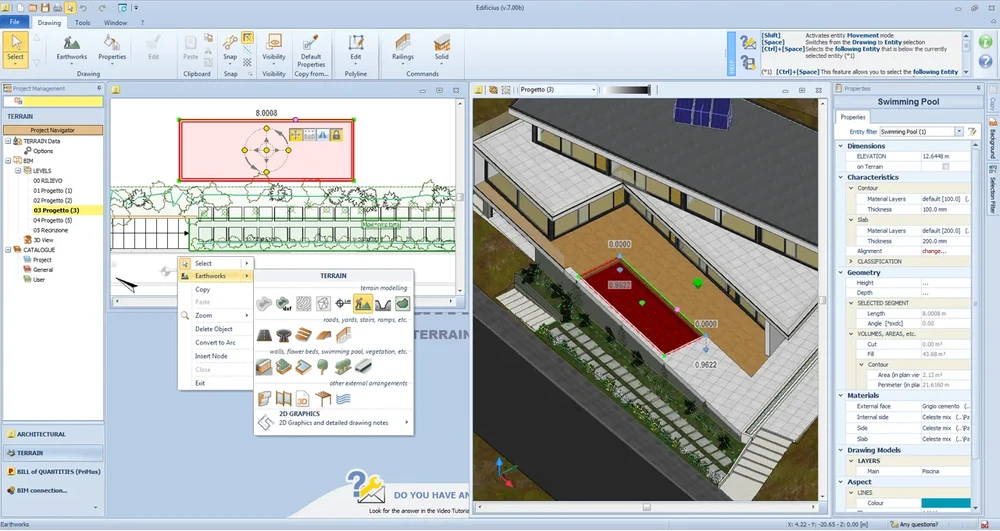Toggle the 'on Terrain' checkbox
The height and width of the screenshot is (531, 1000).
[x=945, y=166]
